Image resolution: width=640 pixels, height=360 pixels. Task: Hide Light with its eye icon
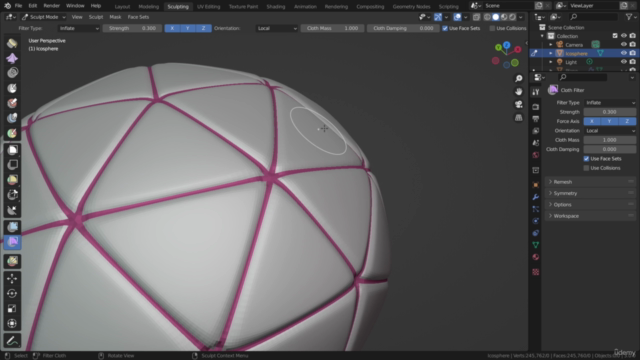tap(623, 62)
